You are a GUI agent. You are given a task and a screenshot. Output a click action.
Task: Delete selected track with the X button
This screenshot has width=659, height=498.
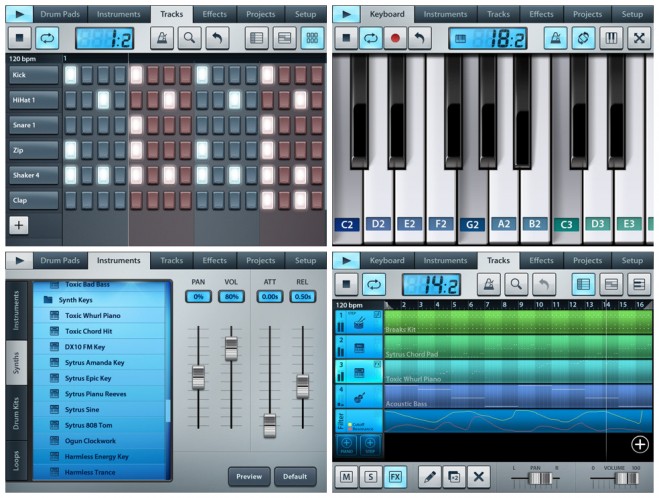point(479,477)
